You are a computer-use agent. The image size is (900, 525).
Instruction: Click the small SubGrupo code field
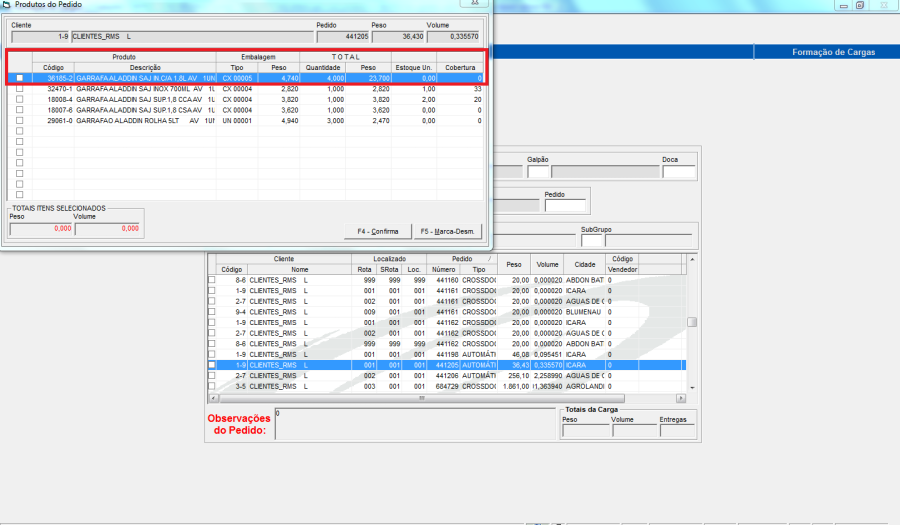click(591, 240)
